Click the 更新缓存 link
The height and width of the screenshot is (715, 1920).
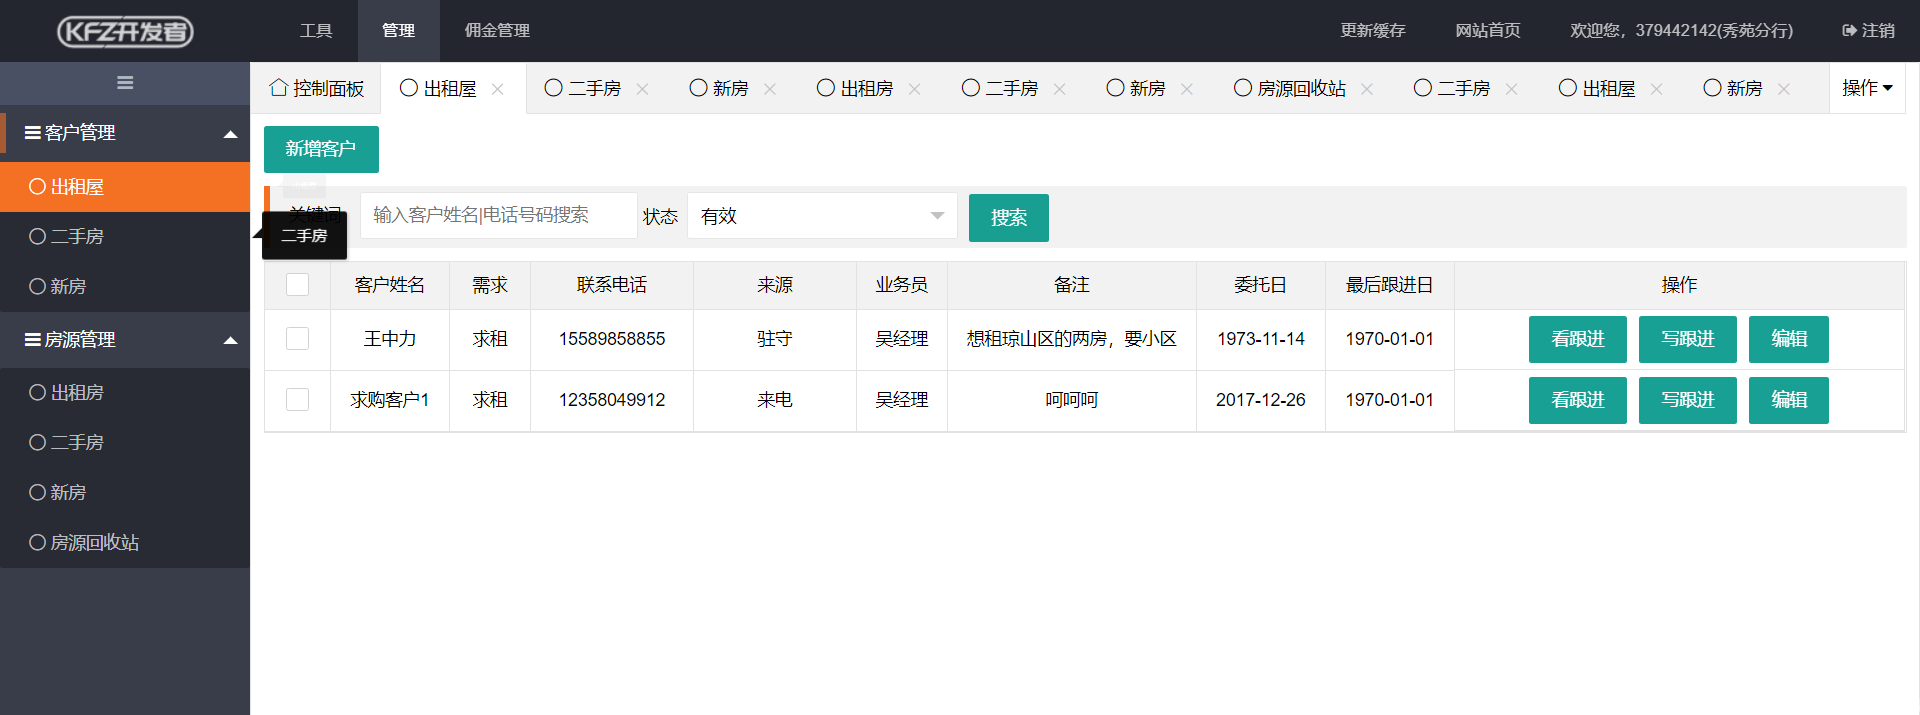pyautogui.click(x=1372, y=31)
